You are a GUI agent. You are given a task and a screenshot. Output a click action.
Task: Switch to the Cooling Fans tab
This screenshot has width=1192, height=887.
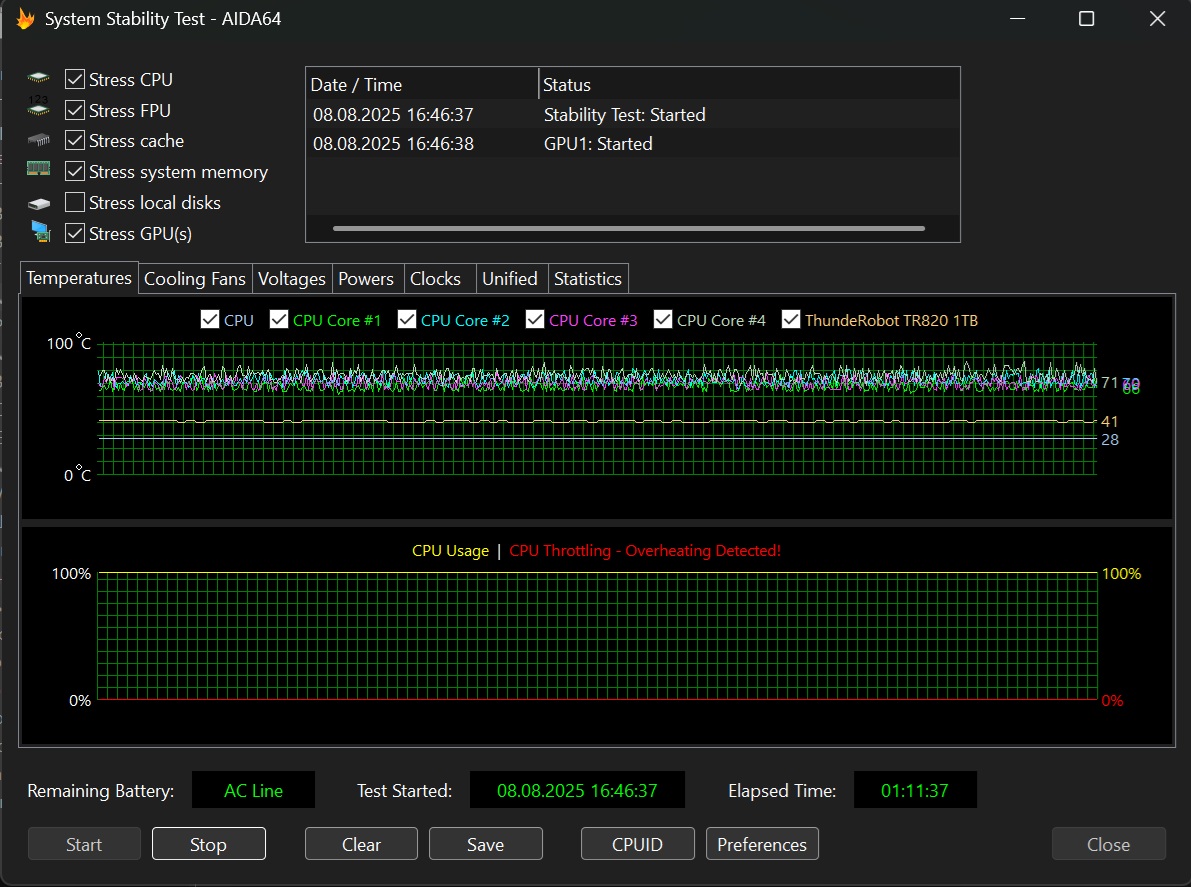pyautogui.click(x=195, y=279)
